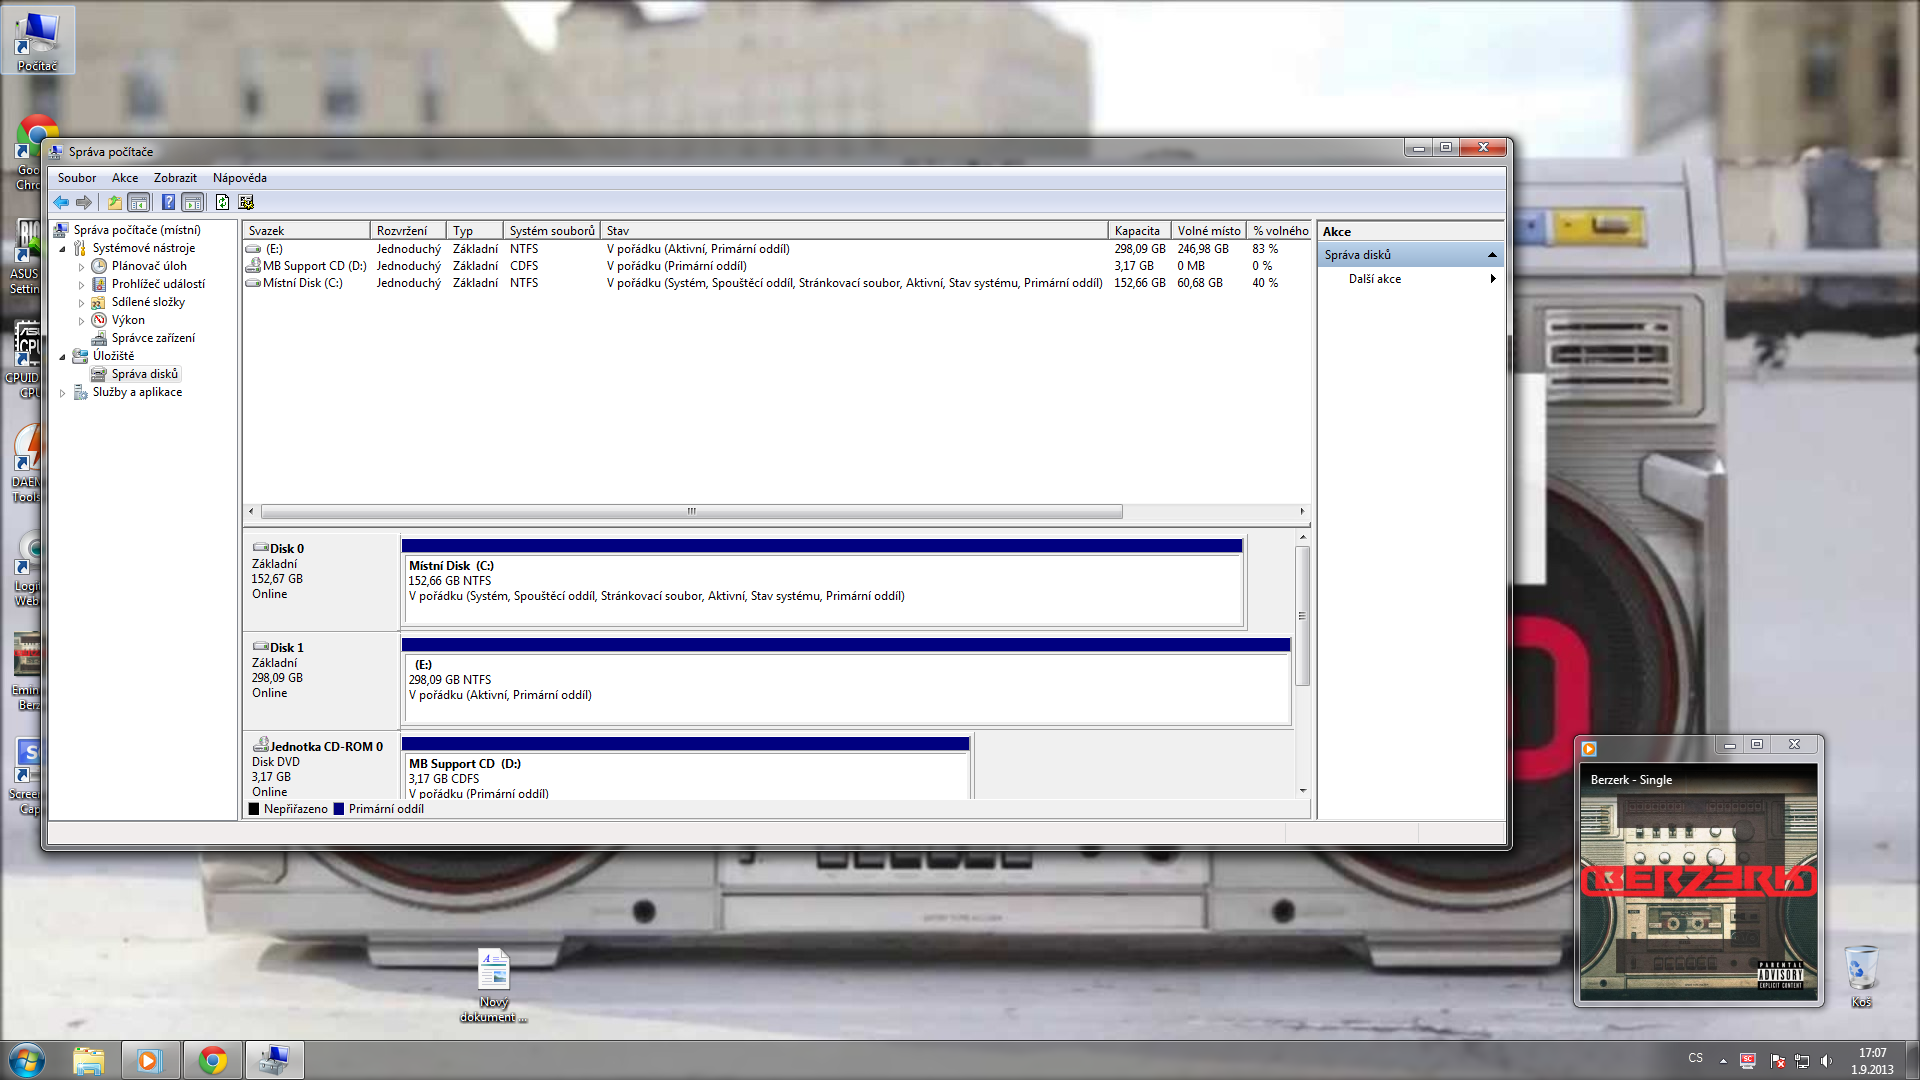
Task: Click the black Nepřiřazeno legend swatch
Action: tap(254, 809)
